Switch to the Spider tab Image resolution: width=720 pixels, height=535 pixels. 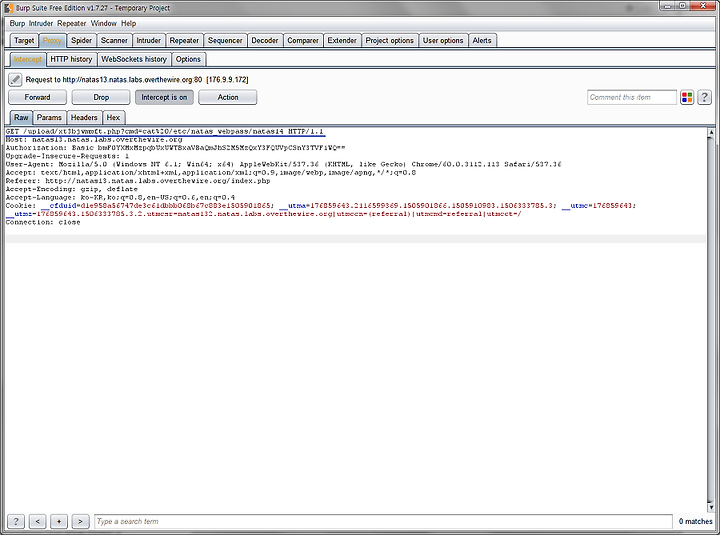[81, 40]
